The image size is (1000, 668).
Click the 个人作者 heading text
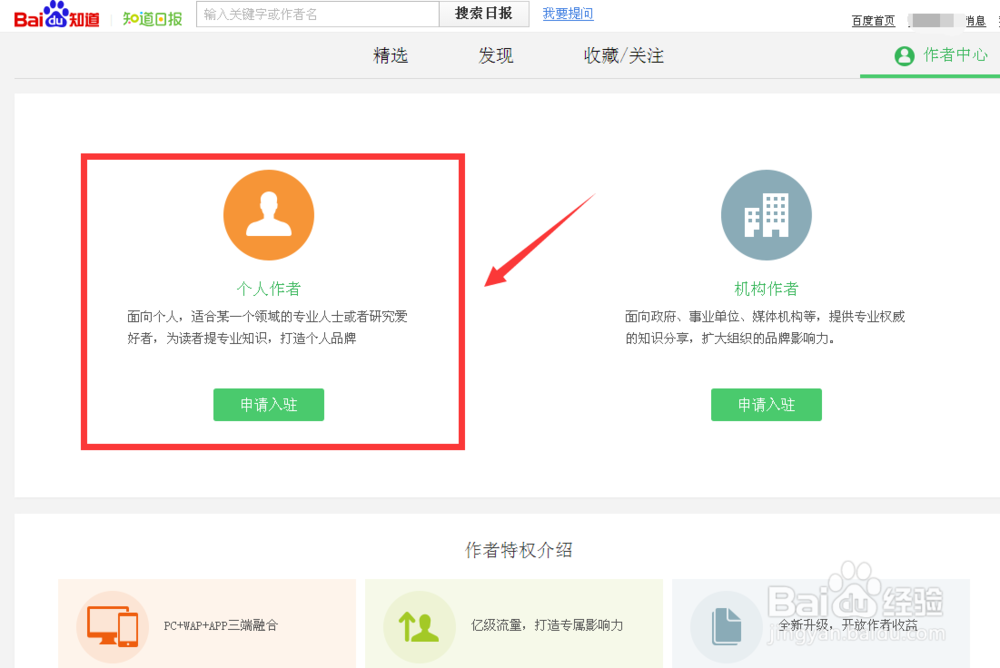[268, 289]
